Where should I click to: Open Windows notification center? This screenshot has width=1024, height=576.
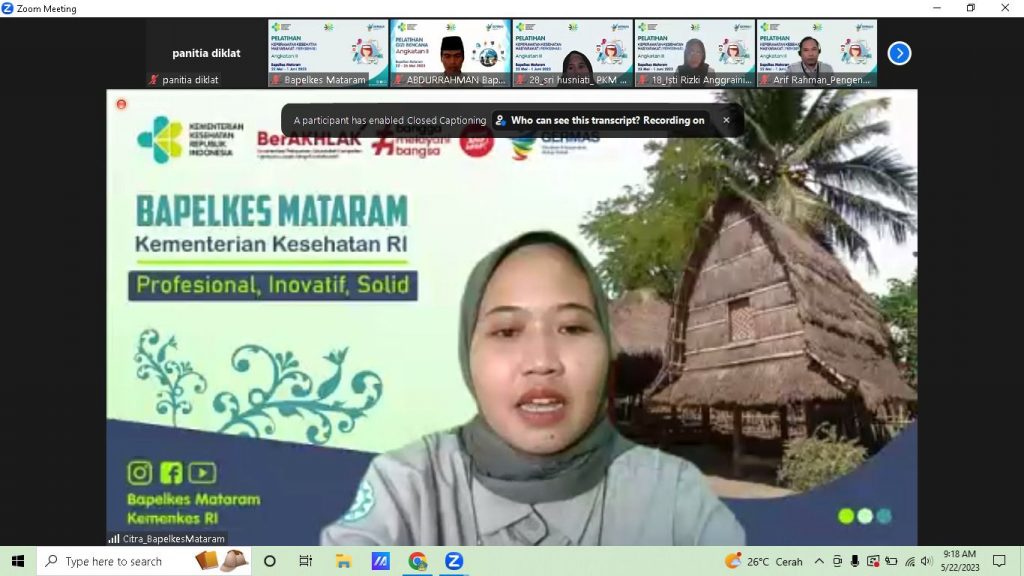[x=999, y=561]
